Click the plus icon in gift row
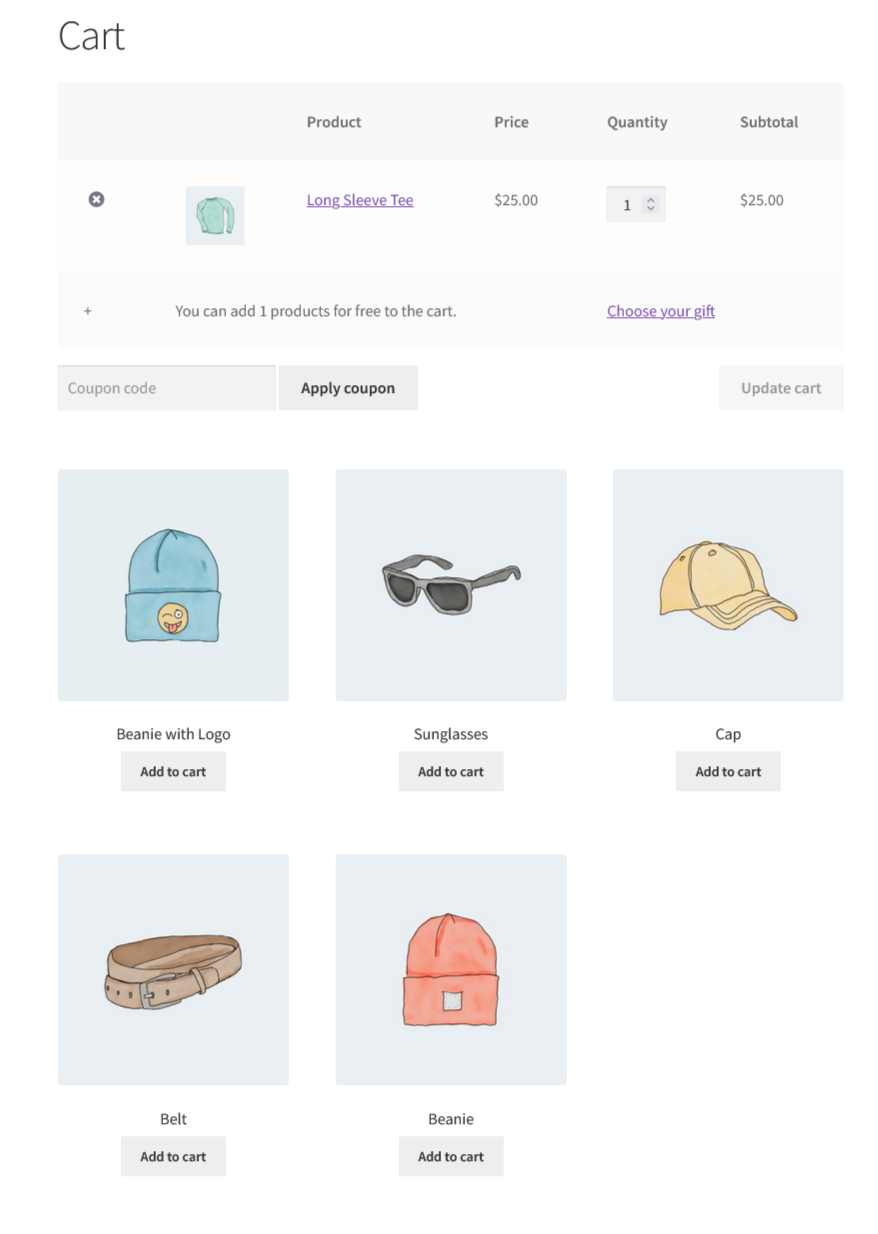 click(x=88, y=311)
